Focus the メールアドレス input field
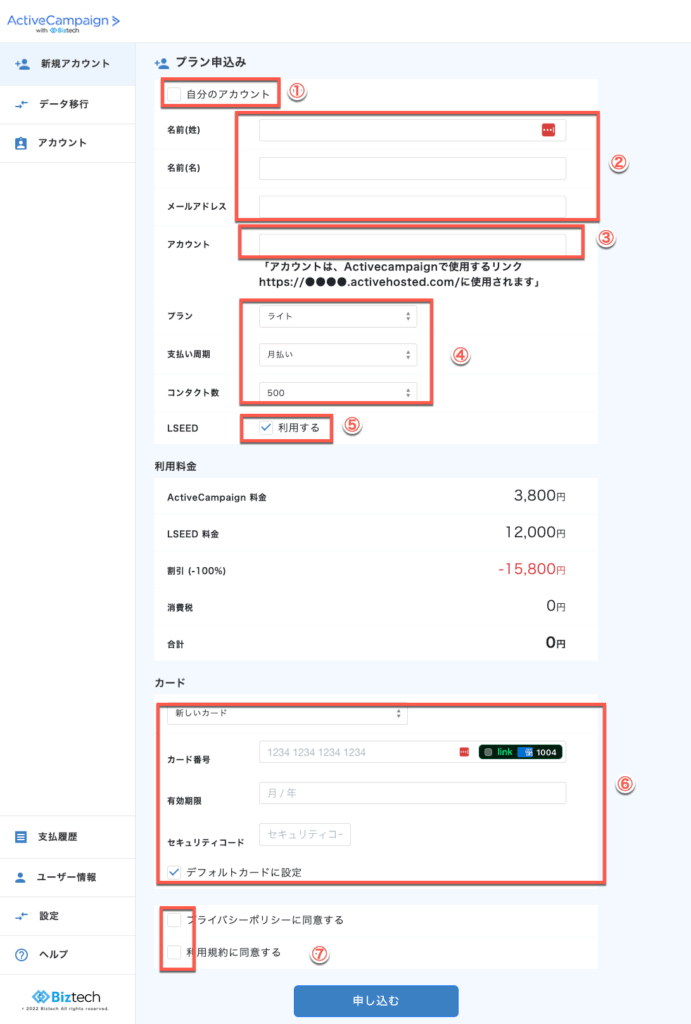Viewport: 691px width, 1024px height. coord(412,207)
